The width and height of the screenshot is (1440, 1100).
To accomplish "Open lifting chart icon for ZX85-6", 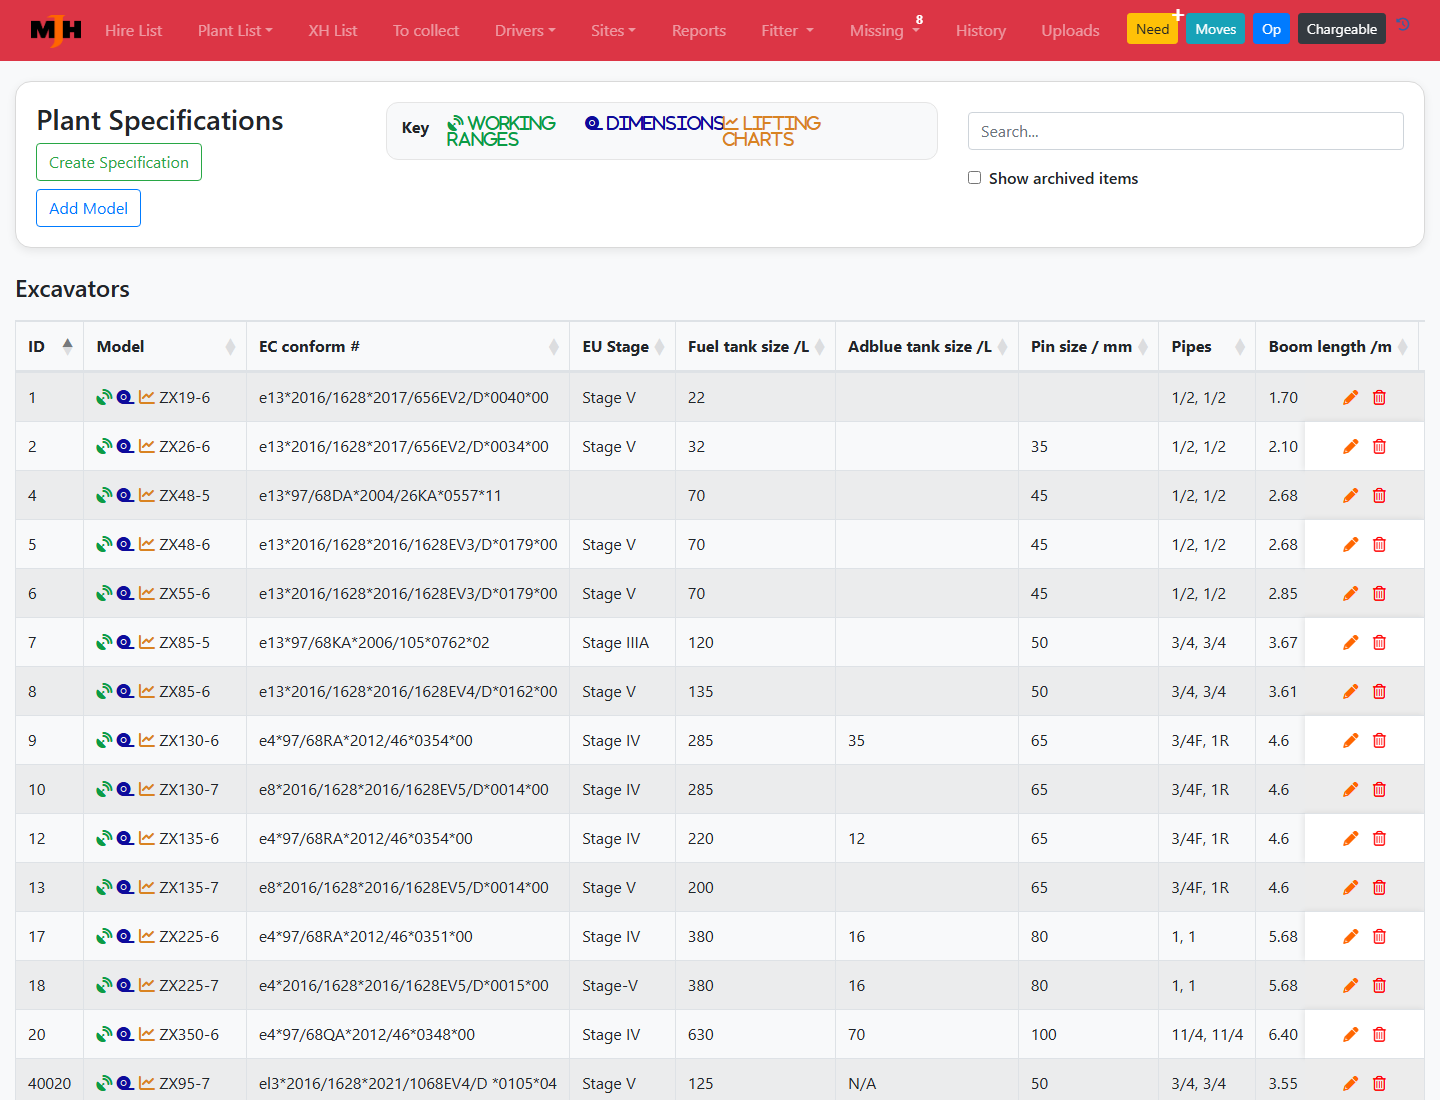I will (x=147, y=691).
